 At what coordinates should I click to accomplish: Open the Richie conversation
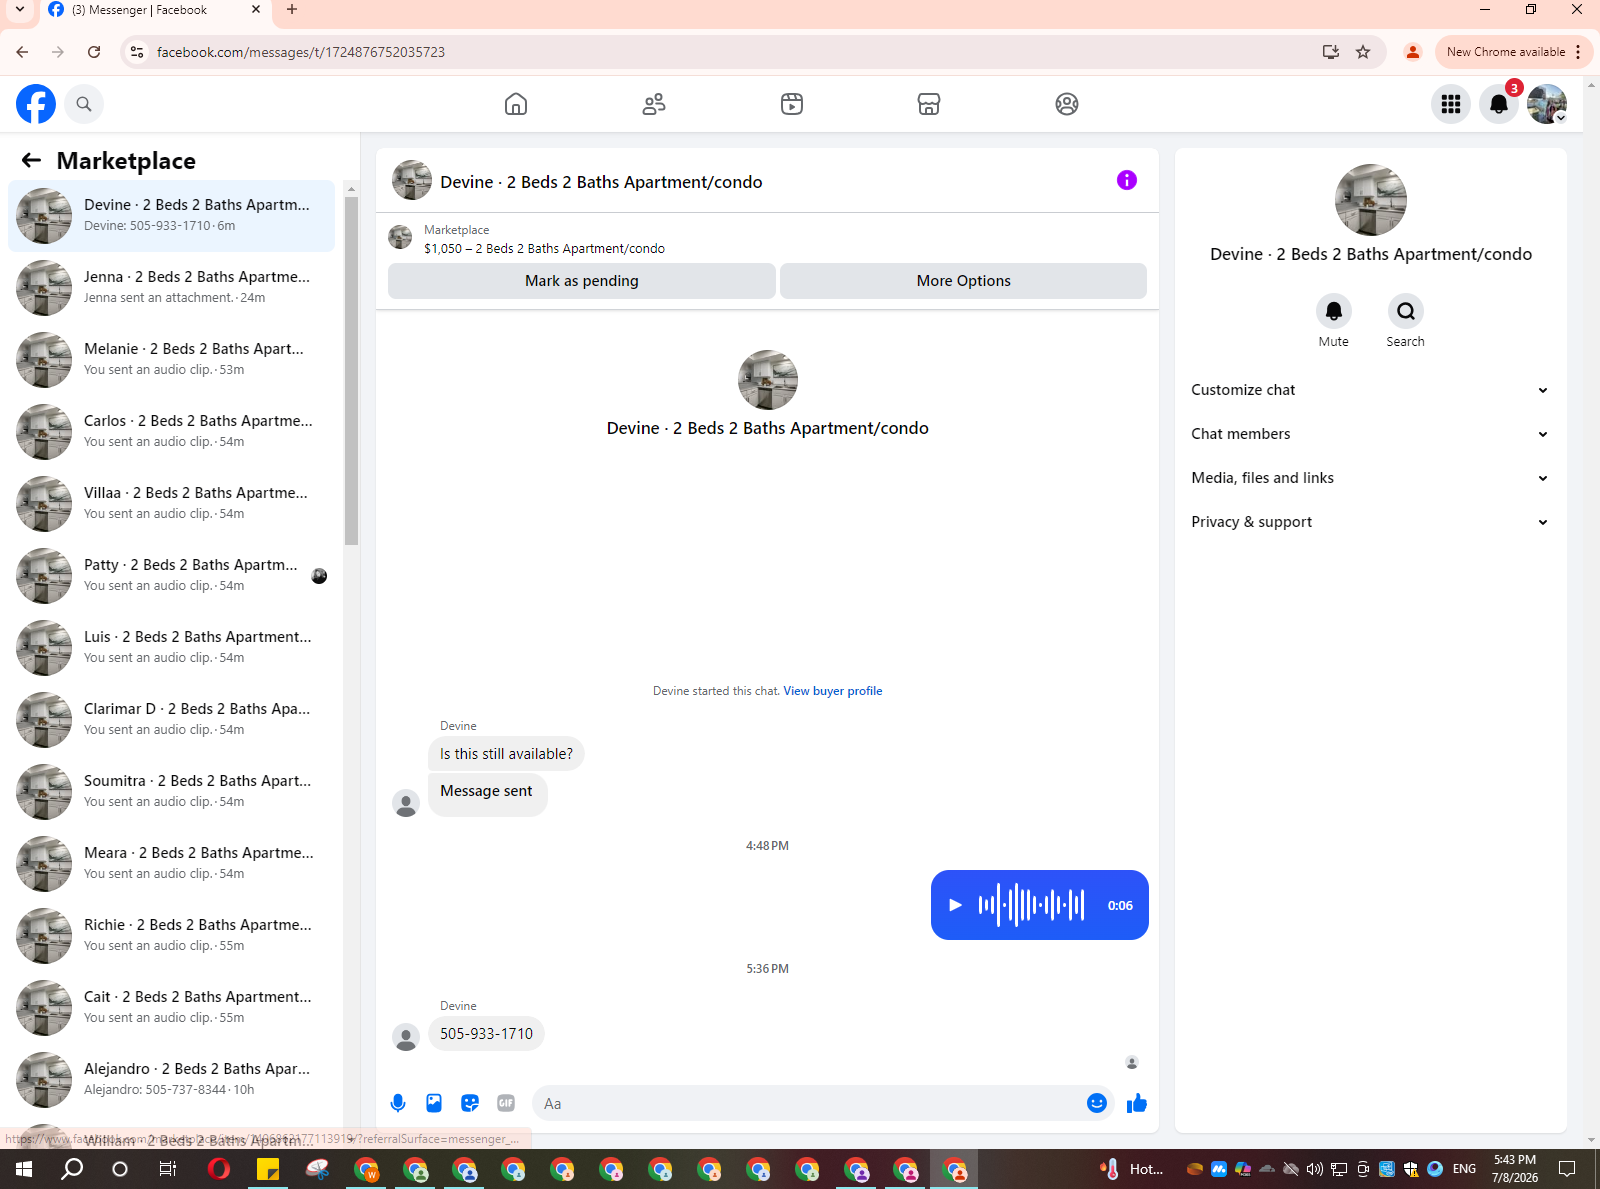pos(172,936)
